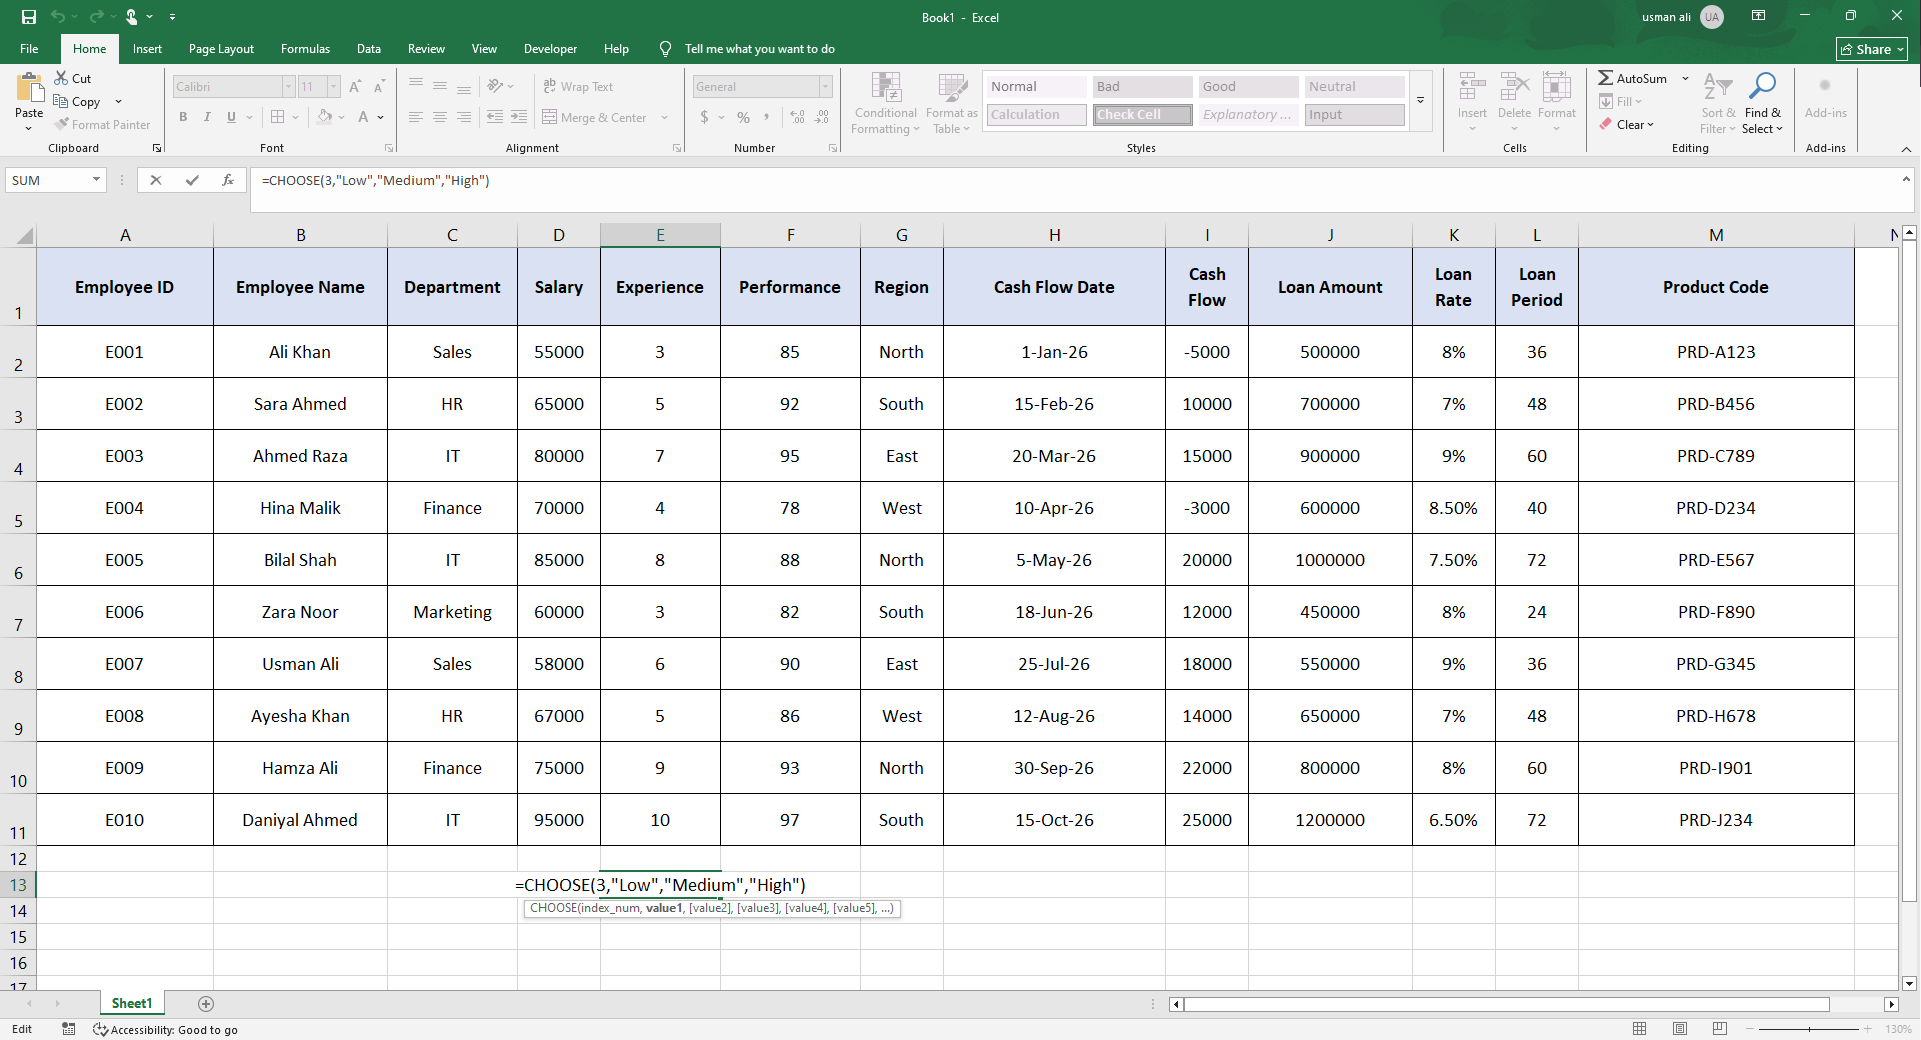This screenshot has width=1921, height=1040.
Task: Click the formula bar input text
Action: point(376,181)
